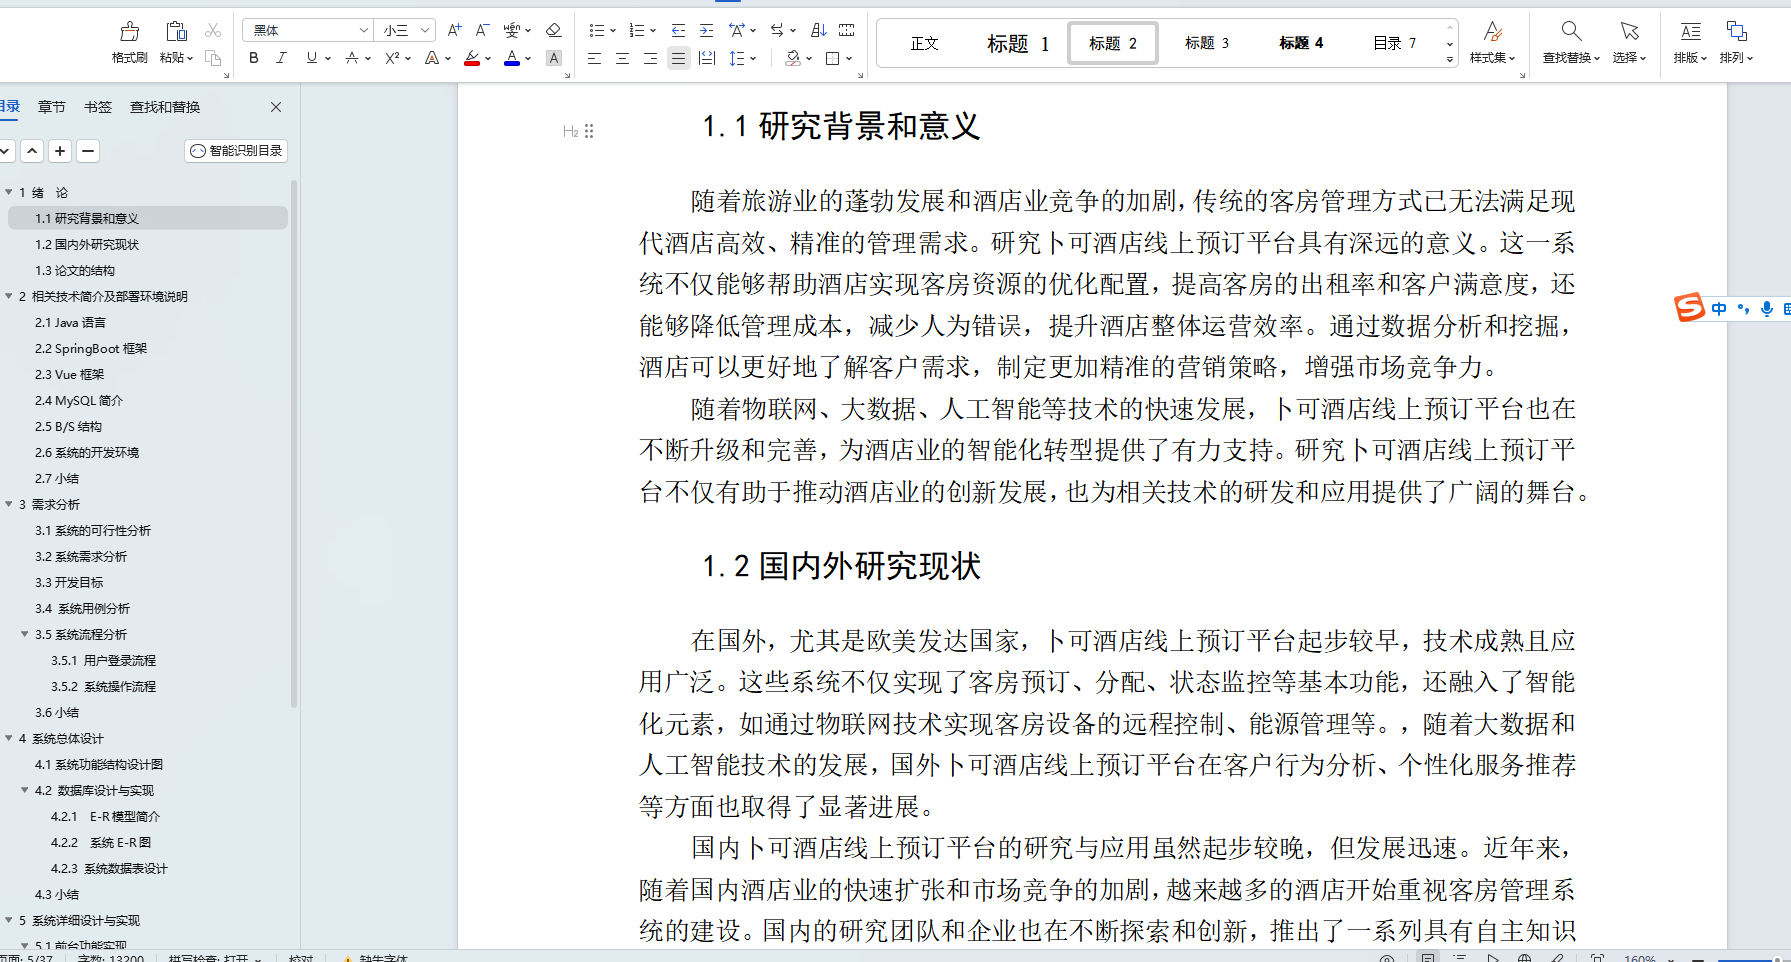Apply the 正文 style
Screen dimensions: 1791x962
[924, 43]
